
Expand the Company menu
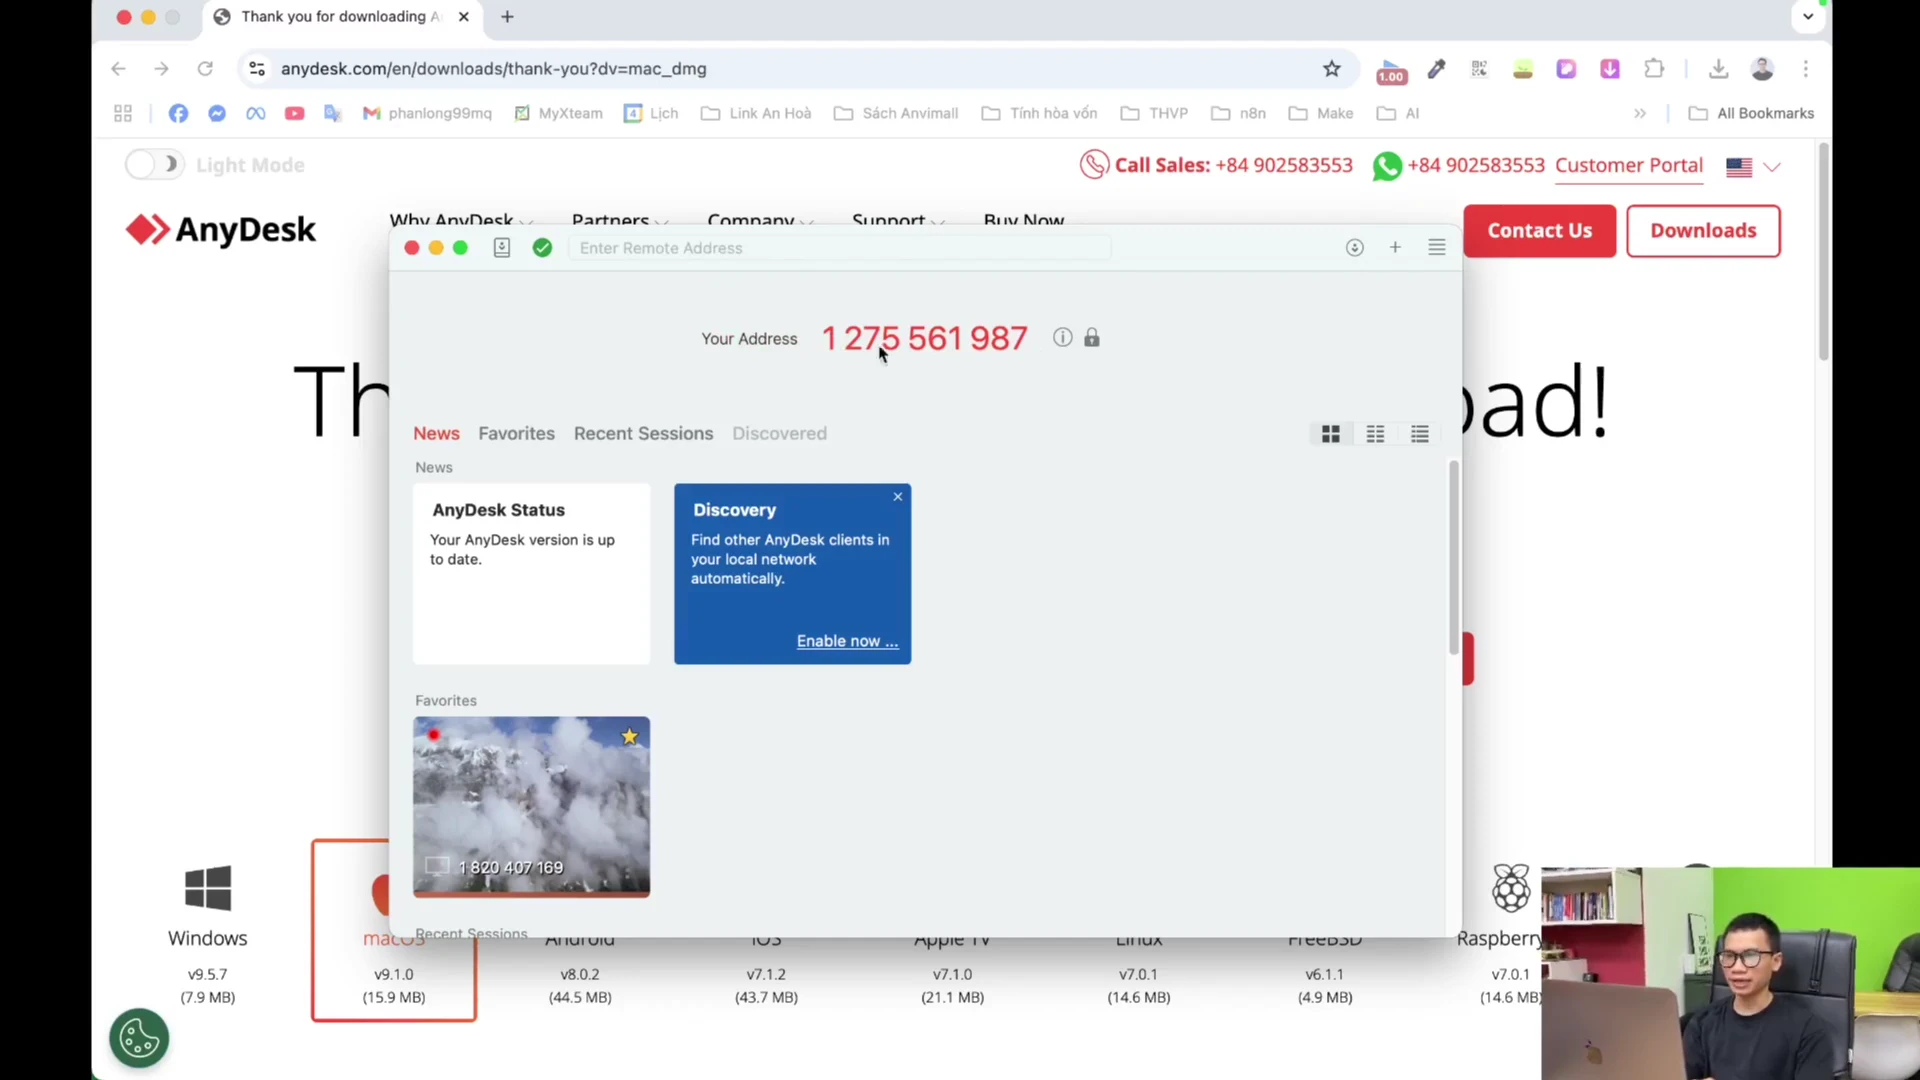pyautogui.click(x=760, y=220)
